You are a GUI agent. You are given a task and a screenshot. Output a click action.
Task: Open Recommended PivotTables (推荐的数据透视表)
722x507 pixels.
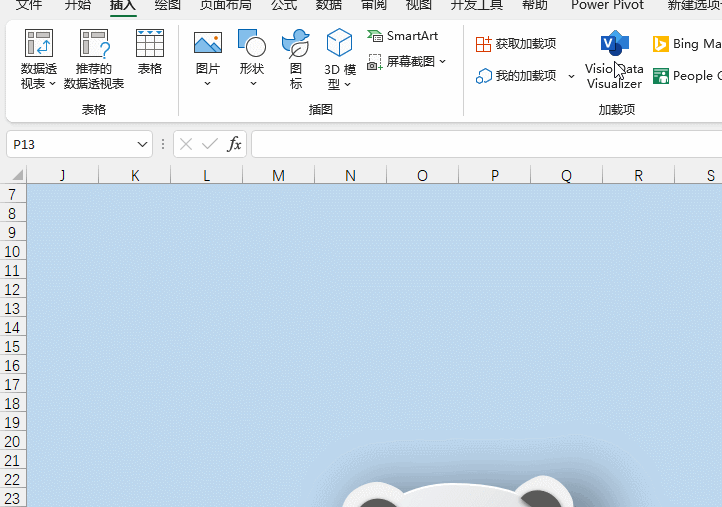[94, 44]
